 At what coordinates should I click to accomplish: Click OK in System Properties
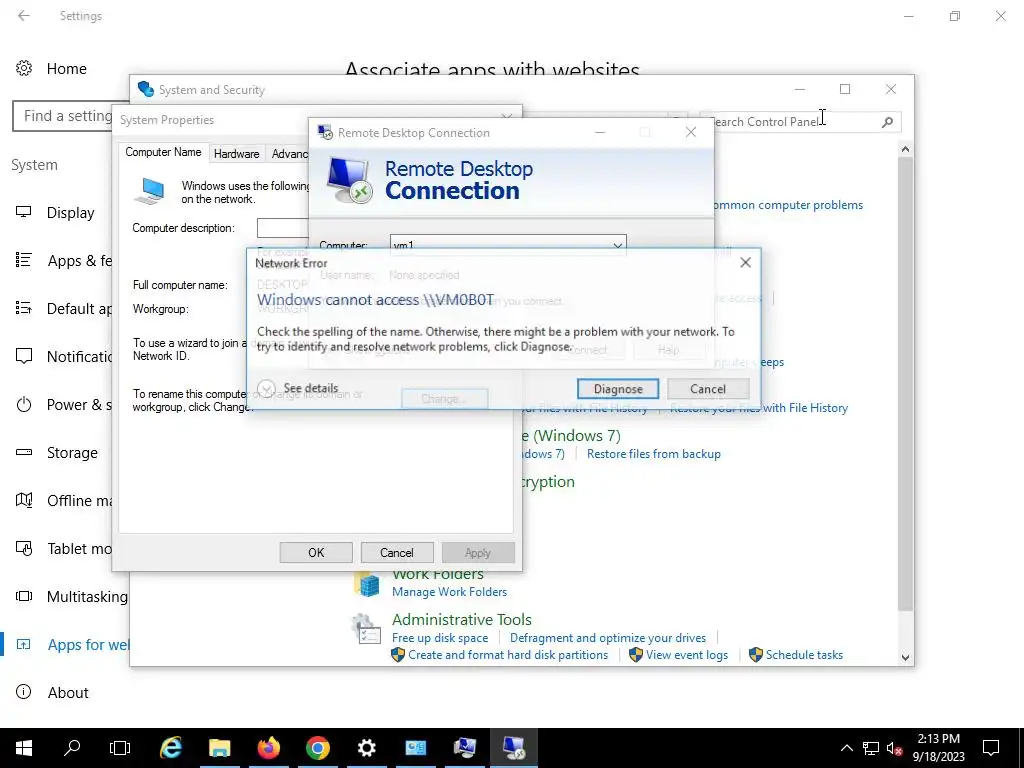point(316,552)
